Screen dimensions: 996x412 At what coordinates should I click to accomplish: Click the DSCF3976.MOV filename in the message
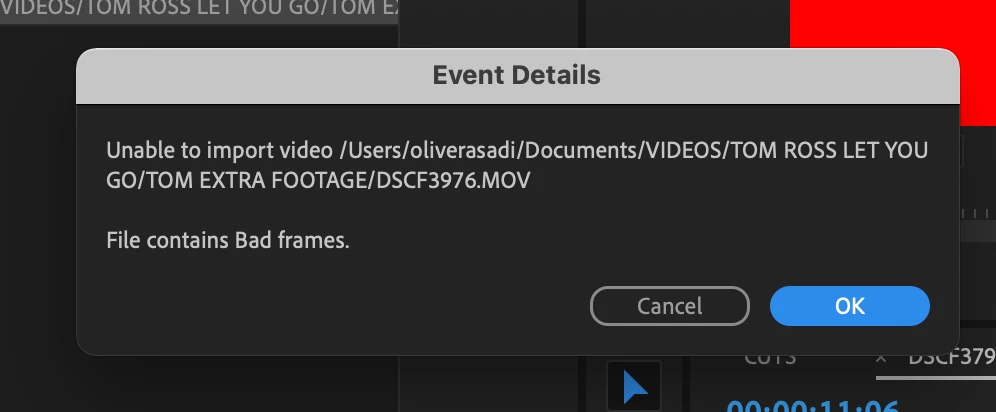[x=453, y=180]
